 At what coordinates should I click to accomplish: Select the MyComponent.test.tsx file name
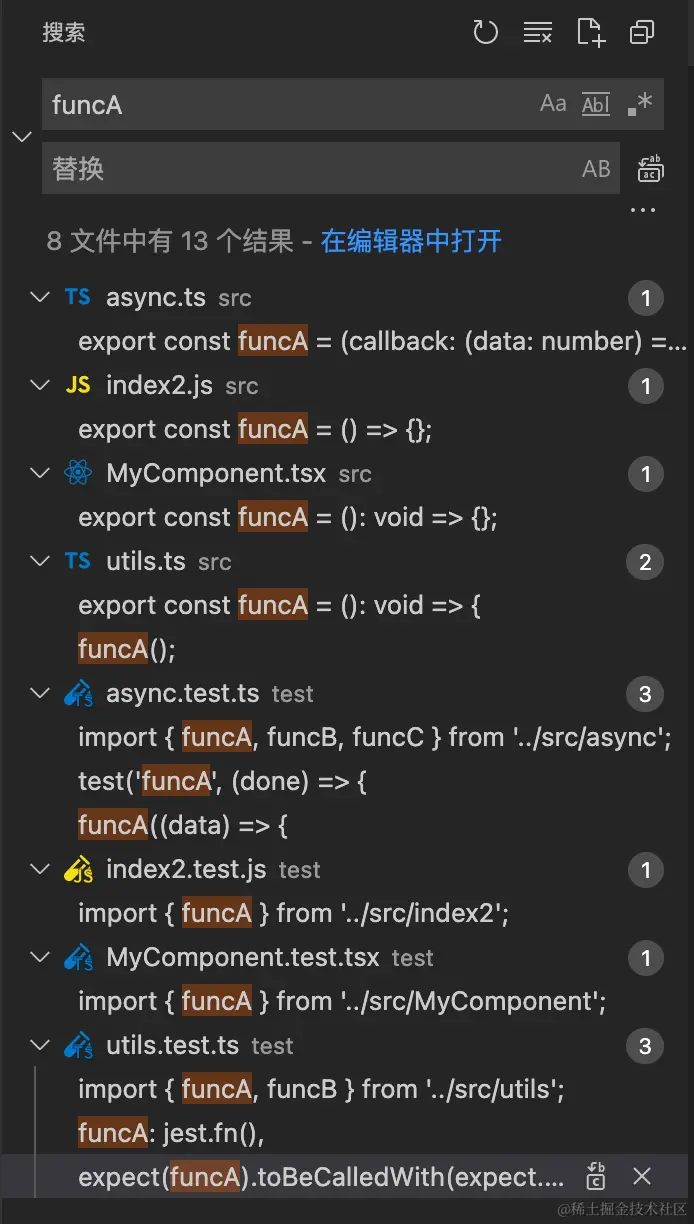click(x=243, y=957)
